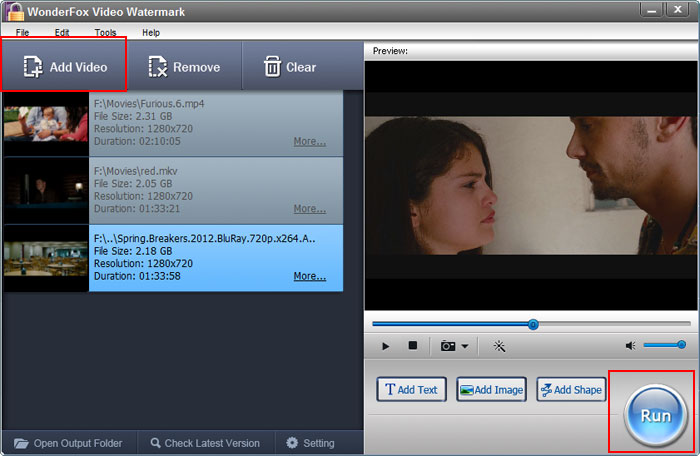Remove the selected video
The image size is (700, 456).
point(184,67)
